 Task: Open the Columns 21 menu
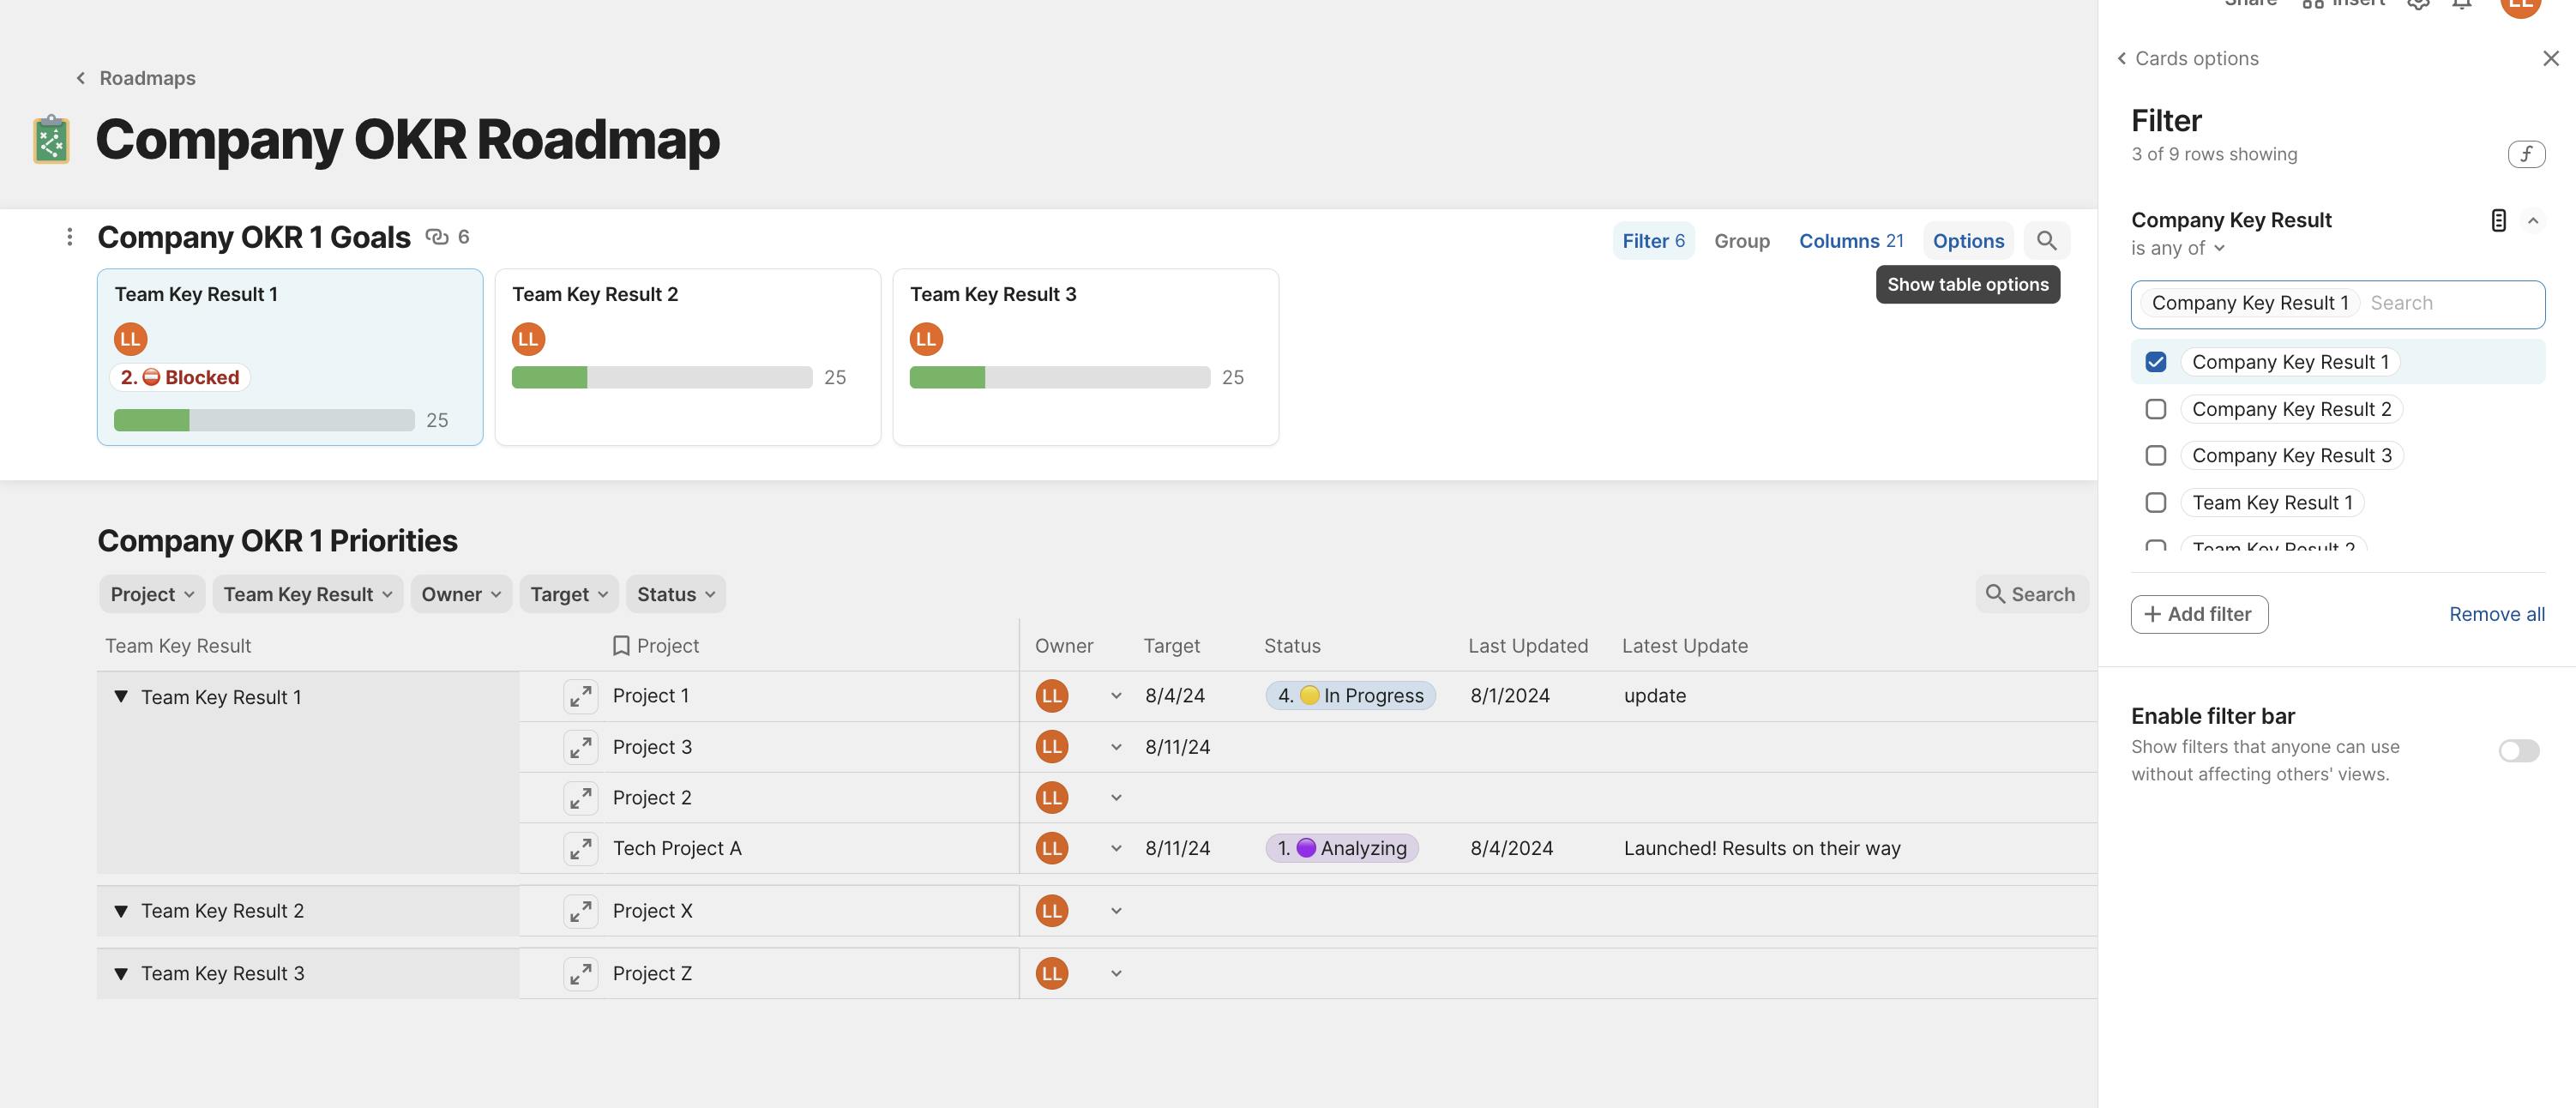[1850, 241]
